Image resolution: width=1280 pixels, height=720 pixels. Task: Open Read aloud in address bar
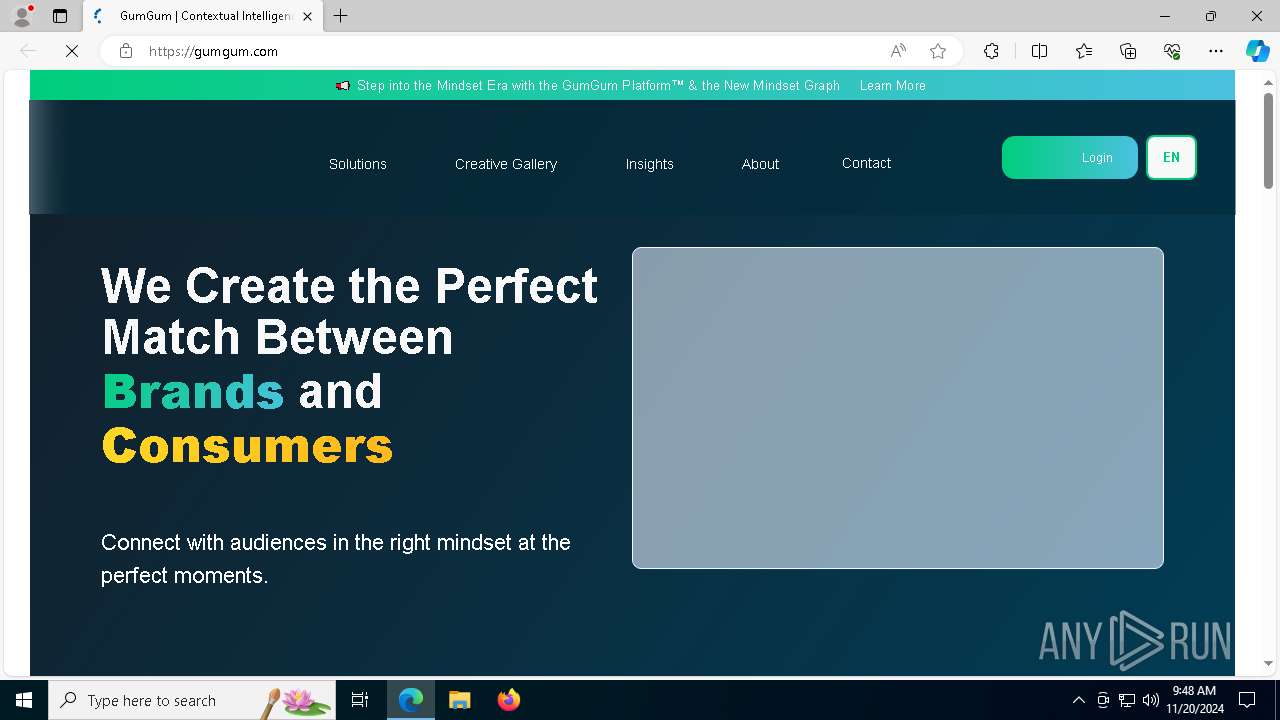(898, 51)
